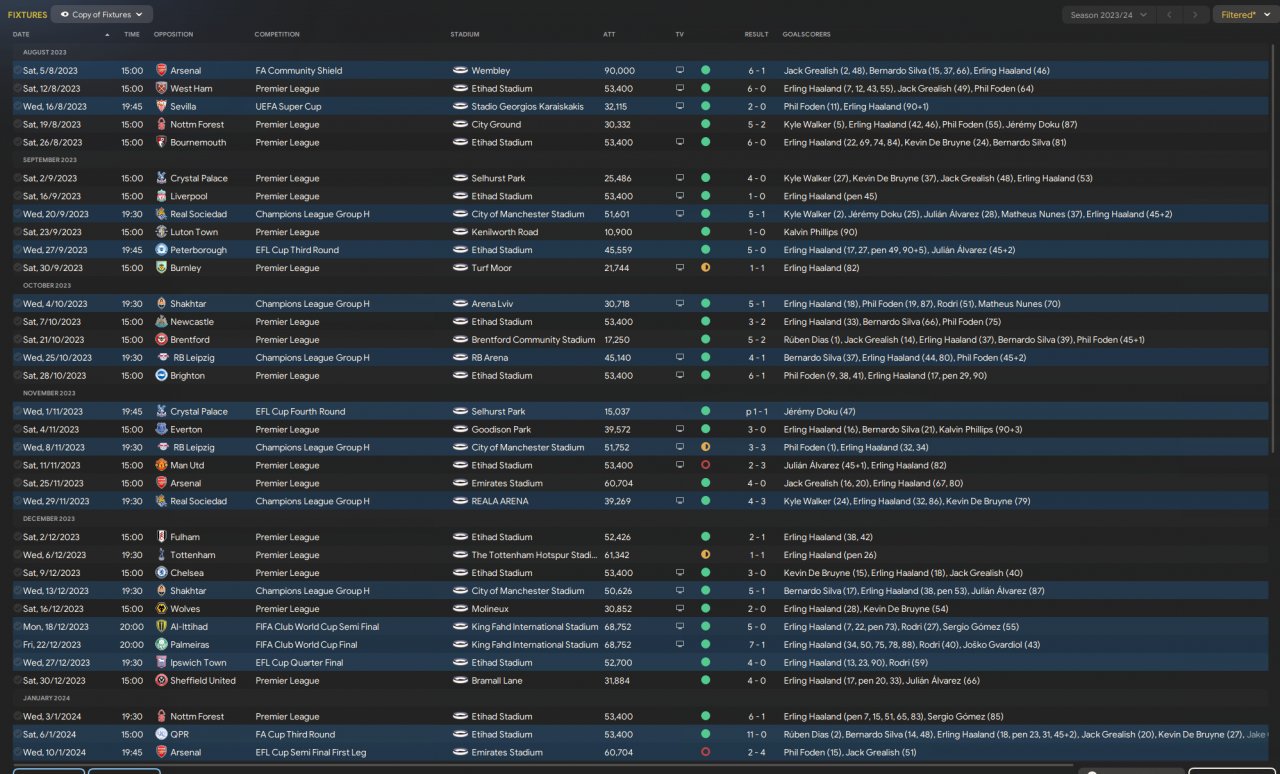
Task: Select the Al-Ittihad fixture row
Action: pyautogui.click(x=640, y=627)
